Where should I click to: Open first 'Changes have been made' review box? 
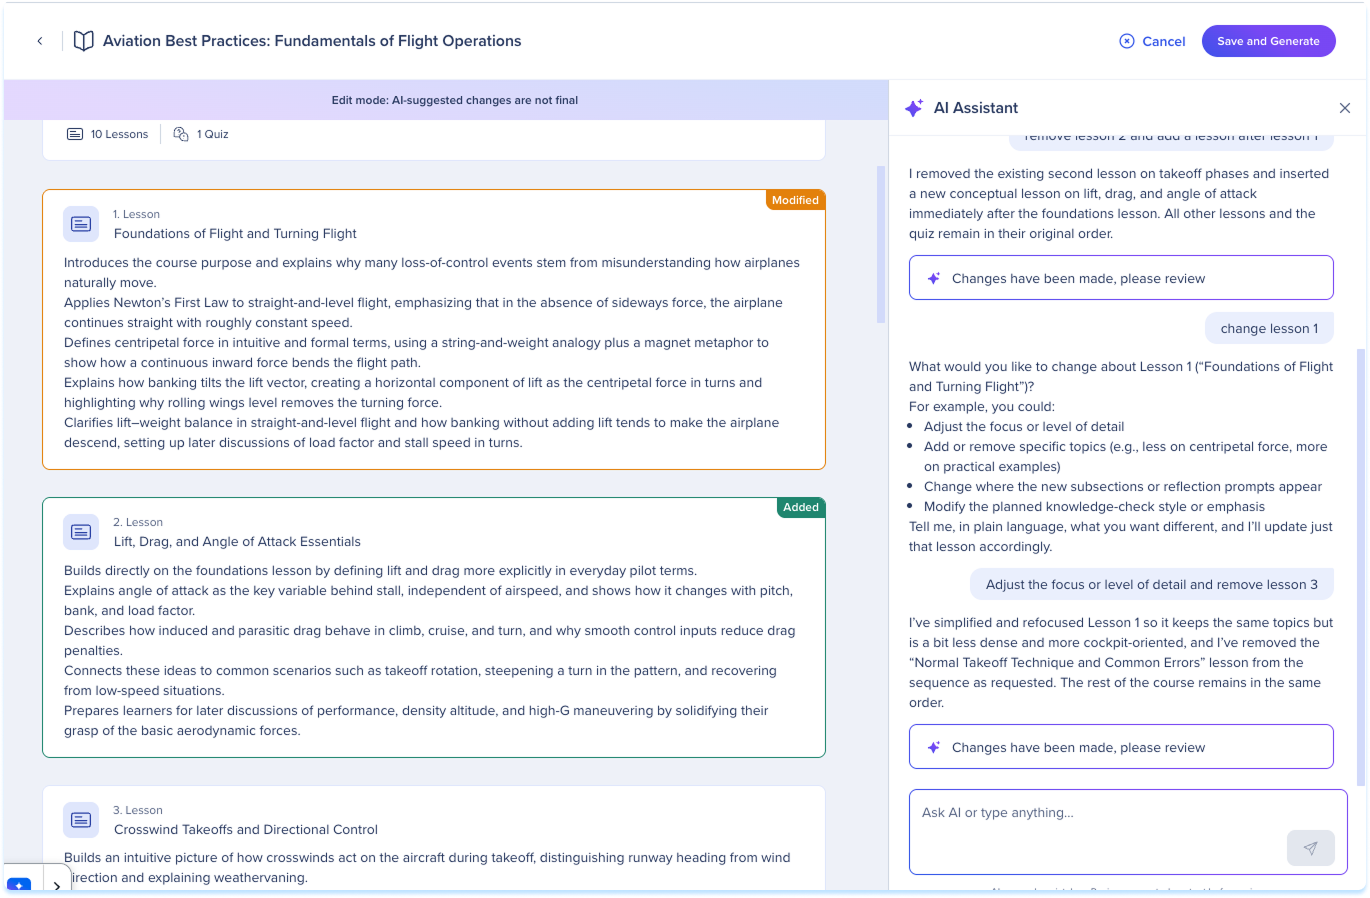1121,278
